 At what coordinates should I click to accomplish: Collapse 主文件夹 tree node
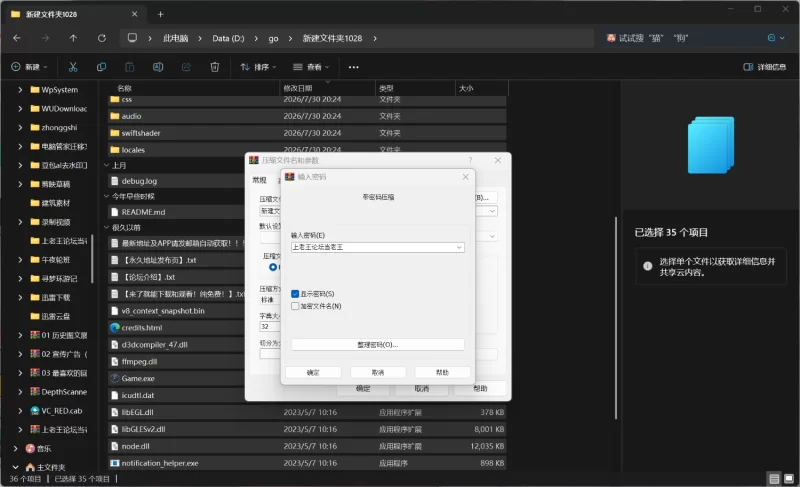pyautogui.click(x=15, y=467)
